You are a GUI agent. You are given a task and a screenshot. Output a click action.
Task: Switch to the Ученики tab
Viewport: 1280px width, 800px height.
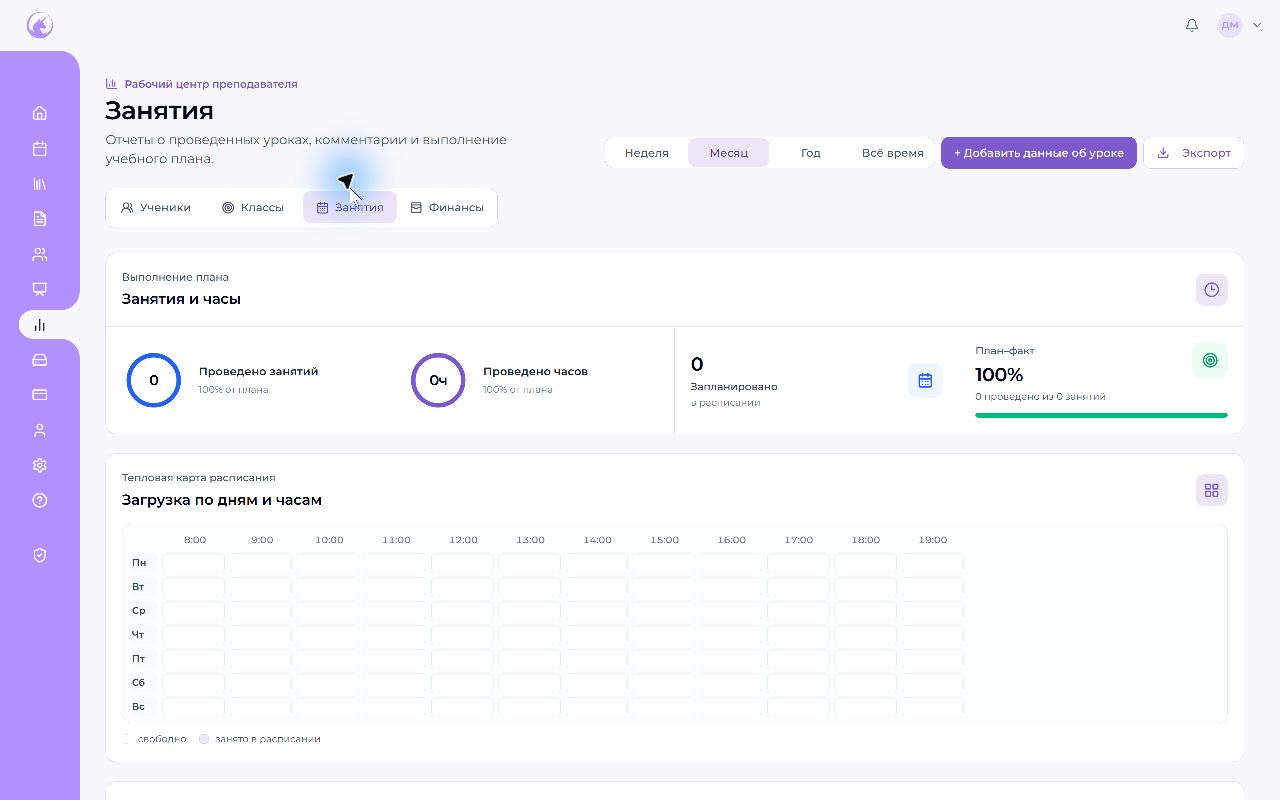coord(156,208)
